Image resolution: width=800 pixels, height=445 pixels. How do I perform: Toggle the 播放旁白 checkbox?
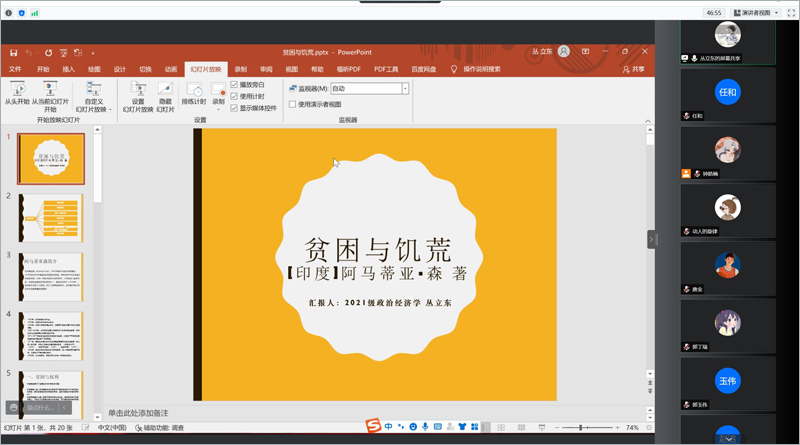coord(235,85)
